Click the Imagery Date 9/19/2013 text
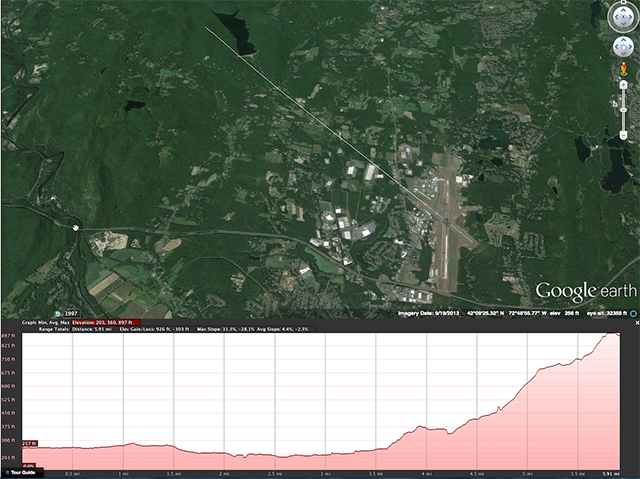This screenshot has width=640, height=479. click(429, 313)
